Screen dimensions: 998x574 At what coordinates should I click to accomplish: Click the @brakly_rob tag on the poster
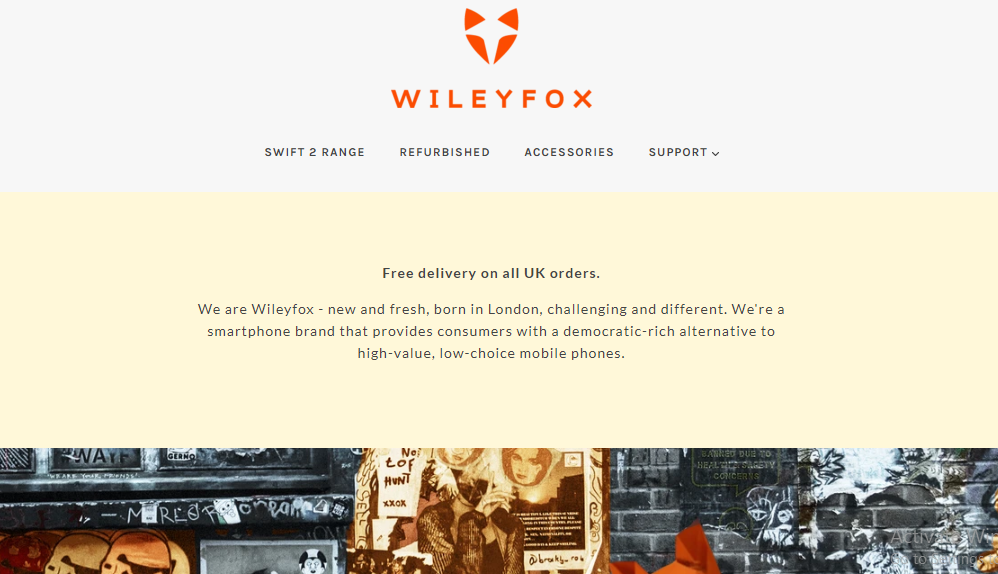click(556, 559)
